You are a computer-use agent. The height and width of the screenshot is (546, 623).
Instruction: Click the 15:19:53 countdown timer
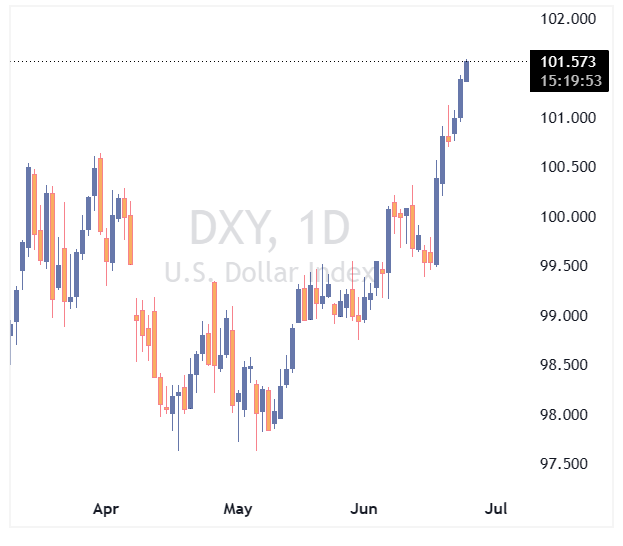tap(571, 81)
